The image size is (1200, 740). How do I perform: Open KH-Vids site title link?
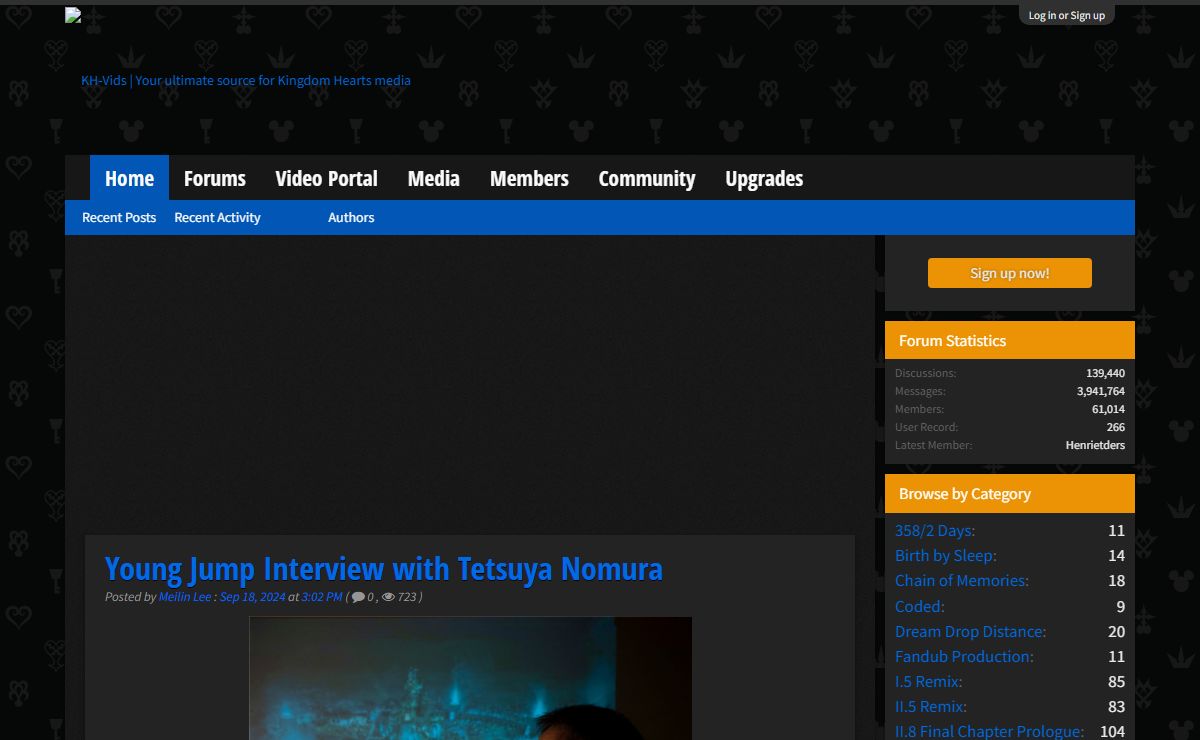(246, 80)
